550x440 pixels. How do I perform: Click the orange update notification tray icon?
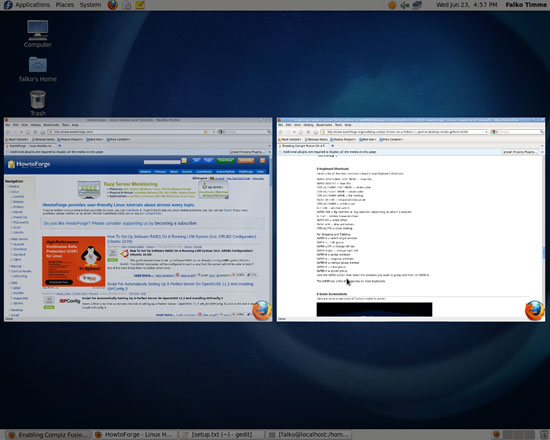coord(392,5)
